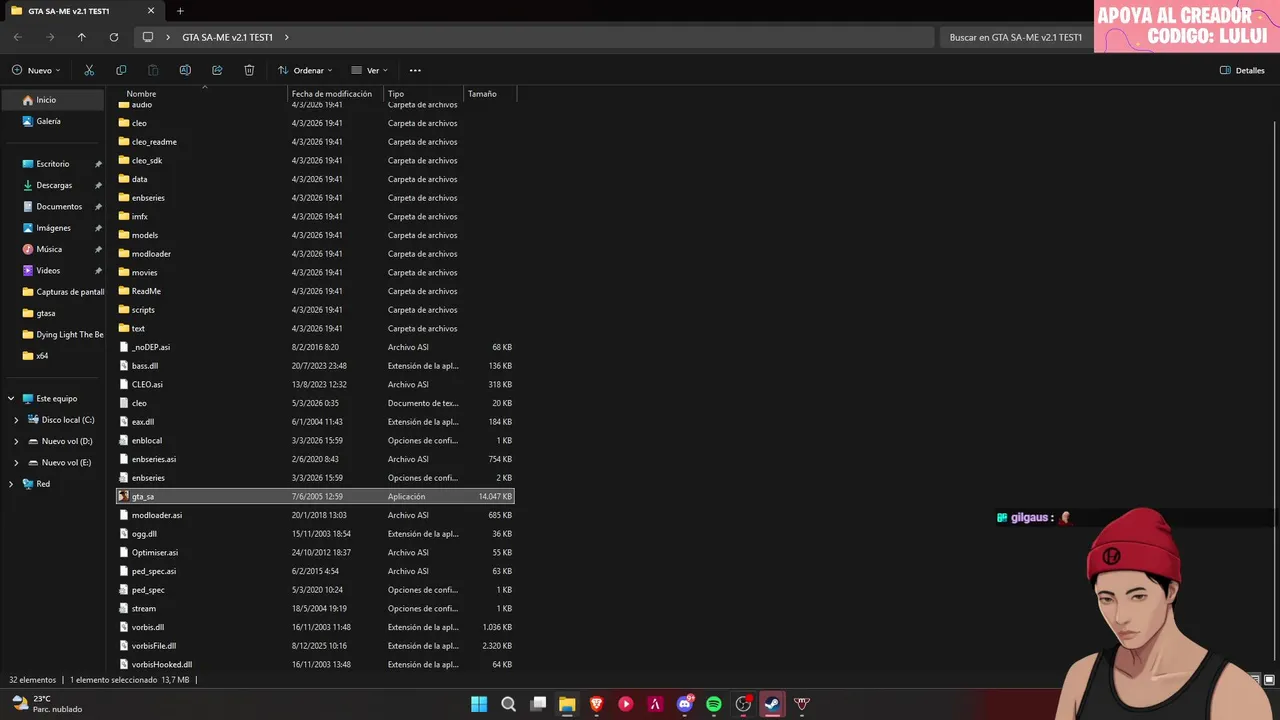Select the cleo folder row
Screen dimensions: 1280x720
click(315, 123)
